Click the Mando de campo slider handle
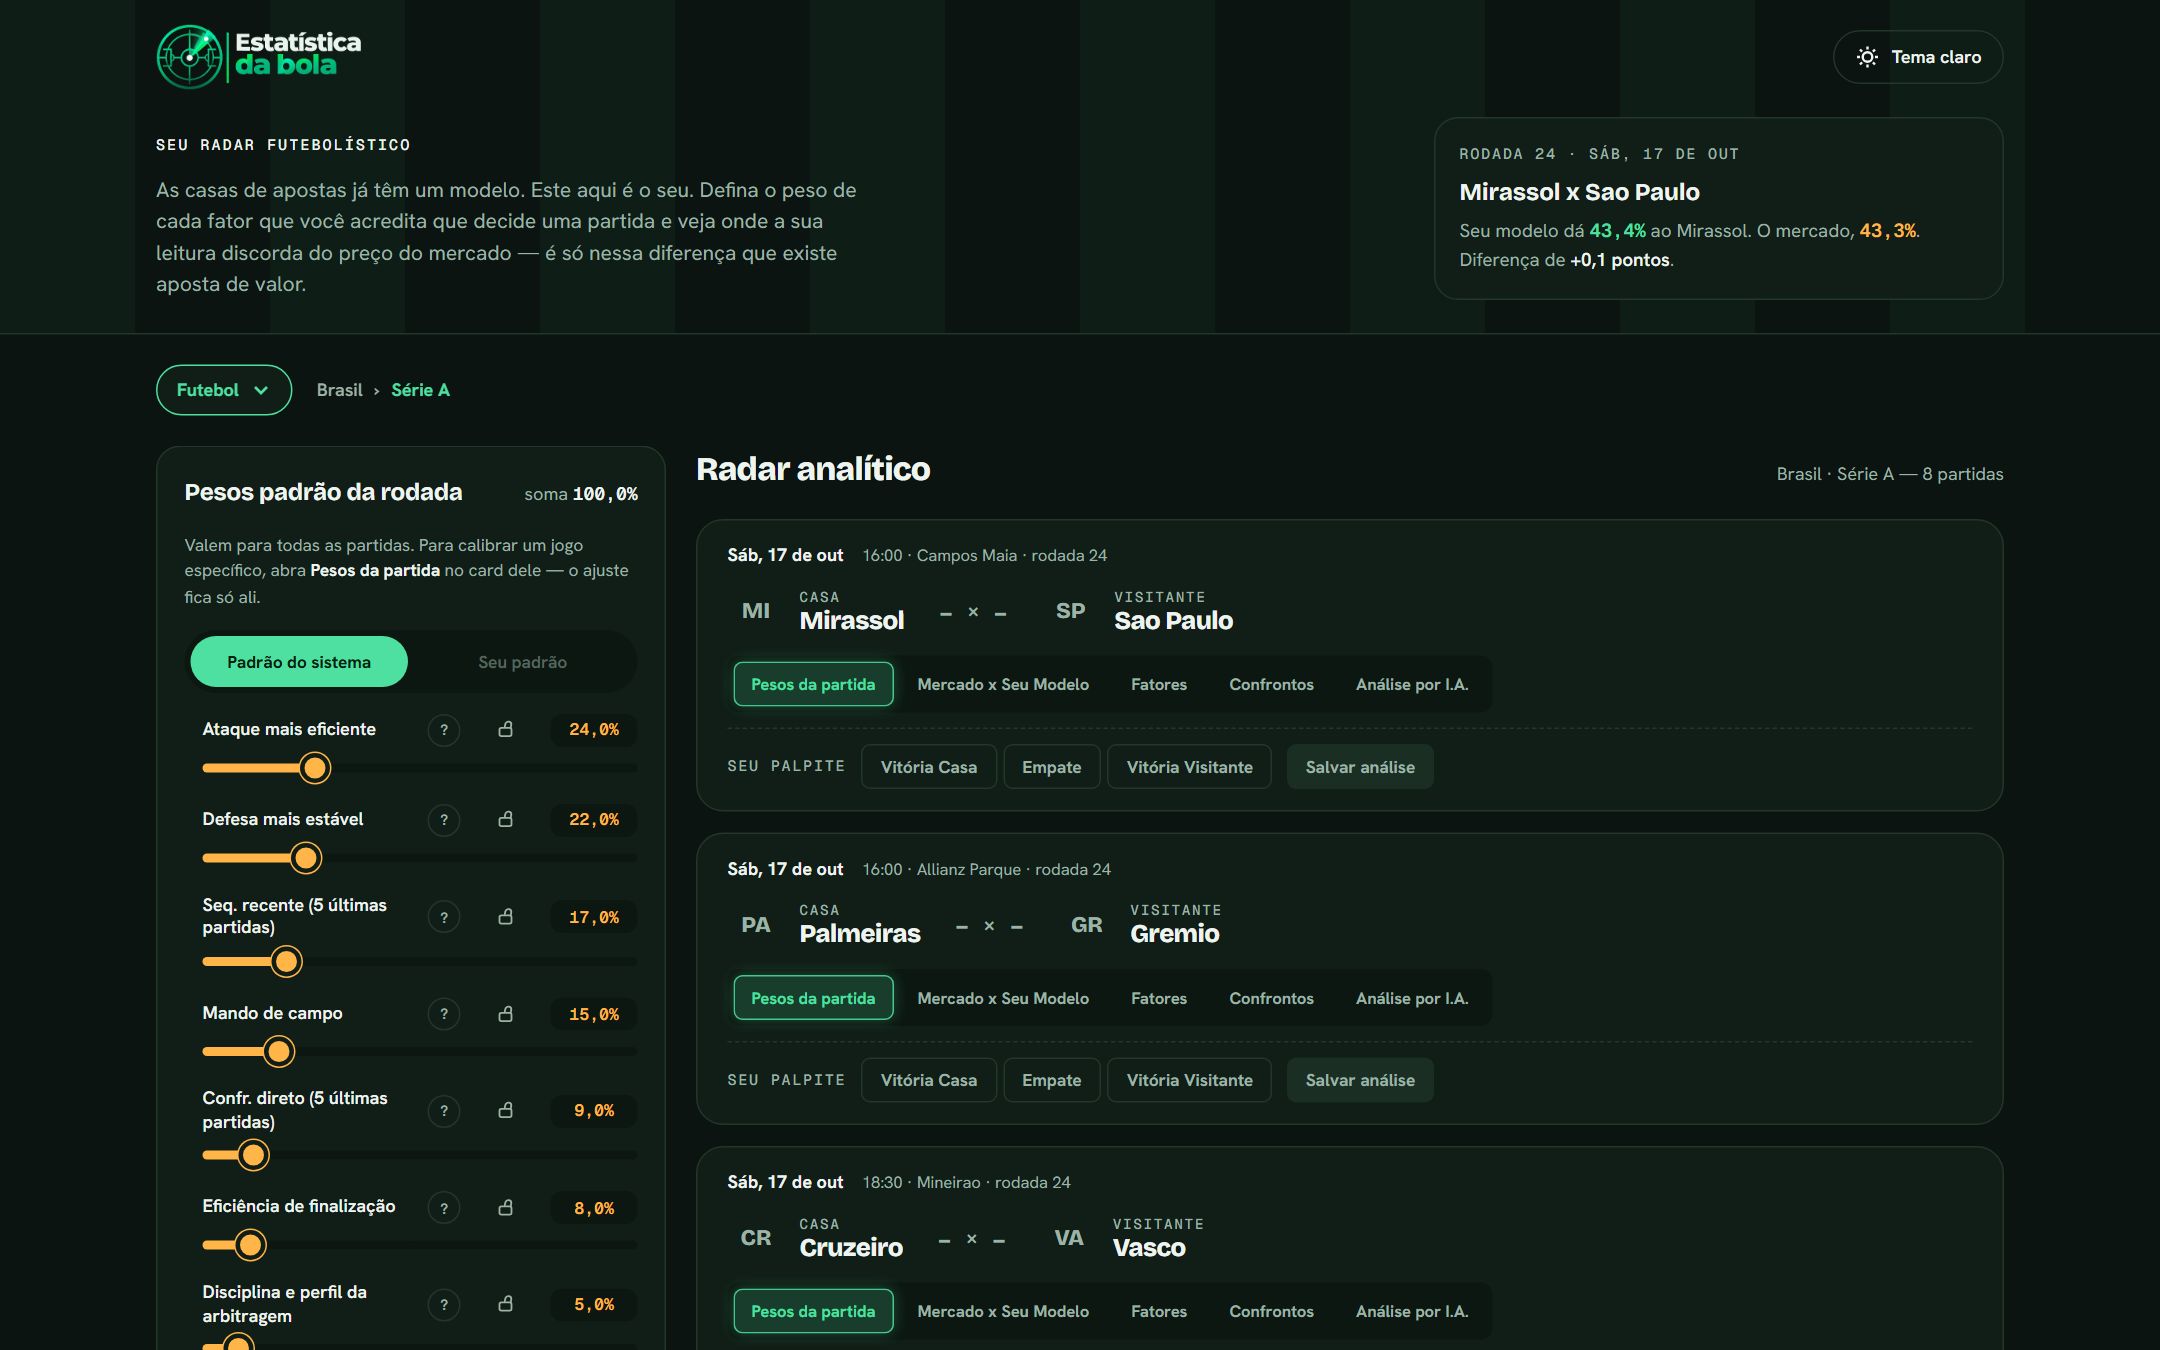Viewport: 2160px width, 1350px height. pos(279,1052)
